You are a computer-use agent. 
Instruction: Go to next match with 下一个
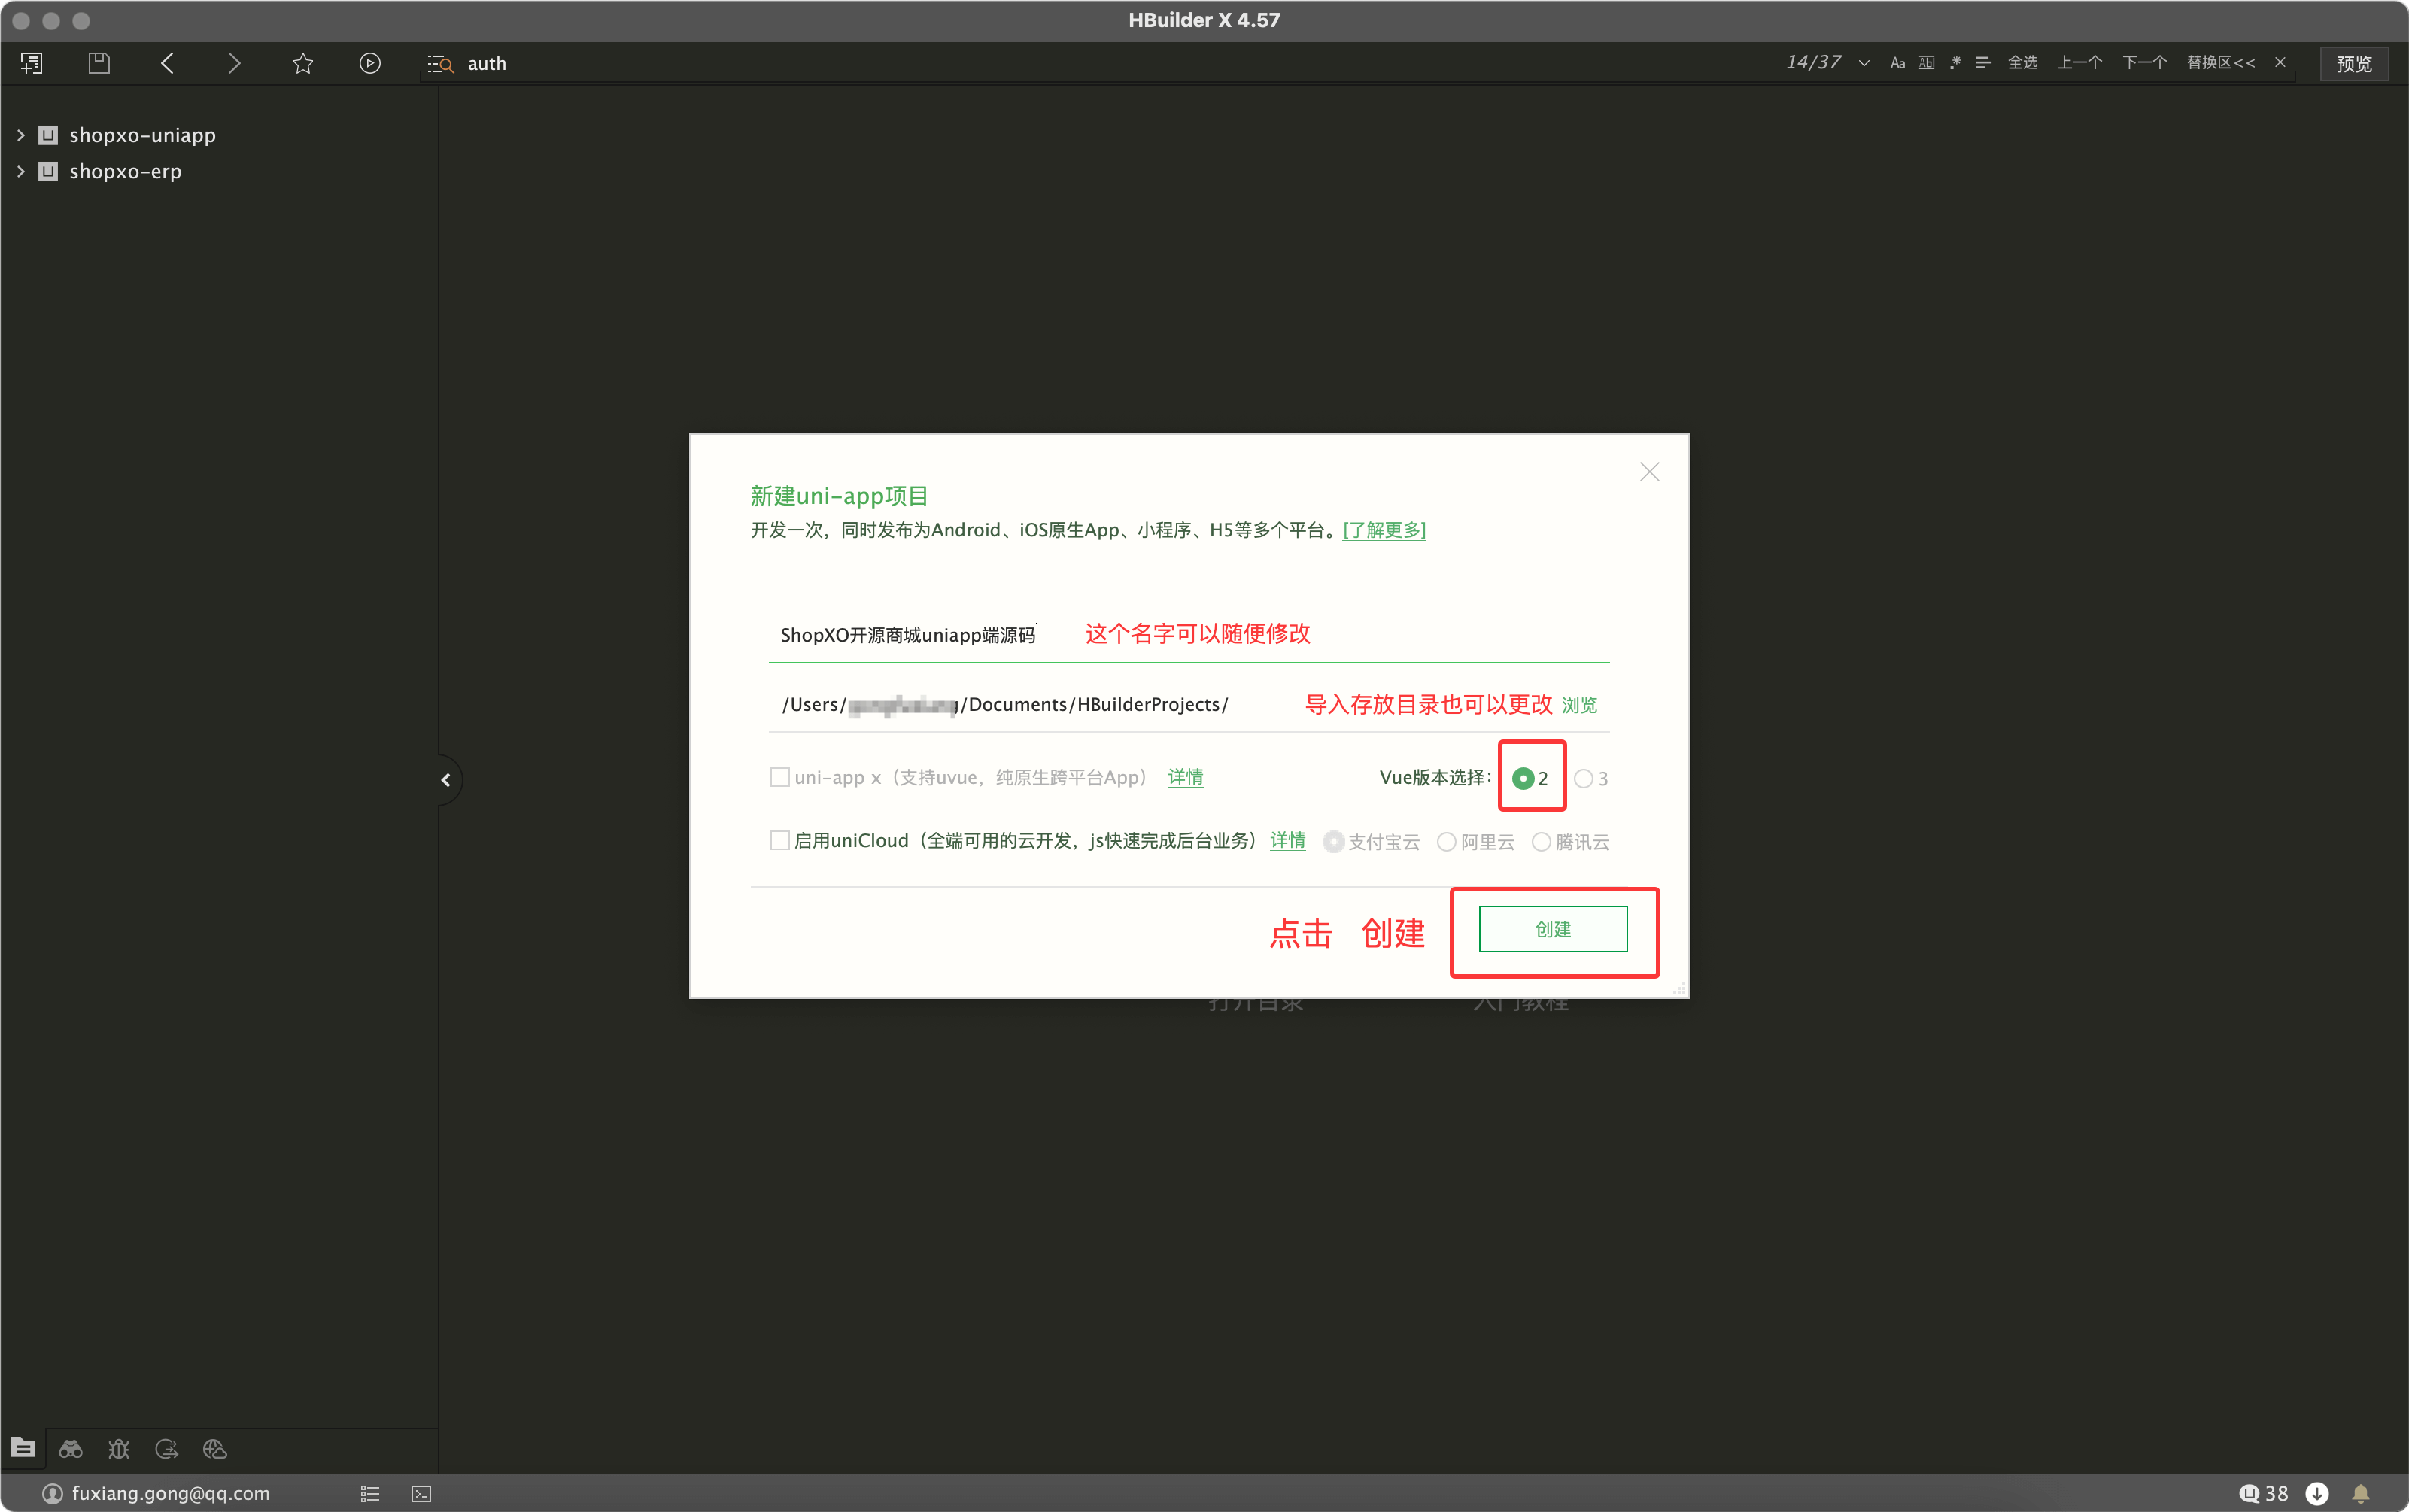tap(2144, 62)
